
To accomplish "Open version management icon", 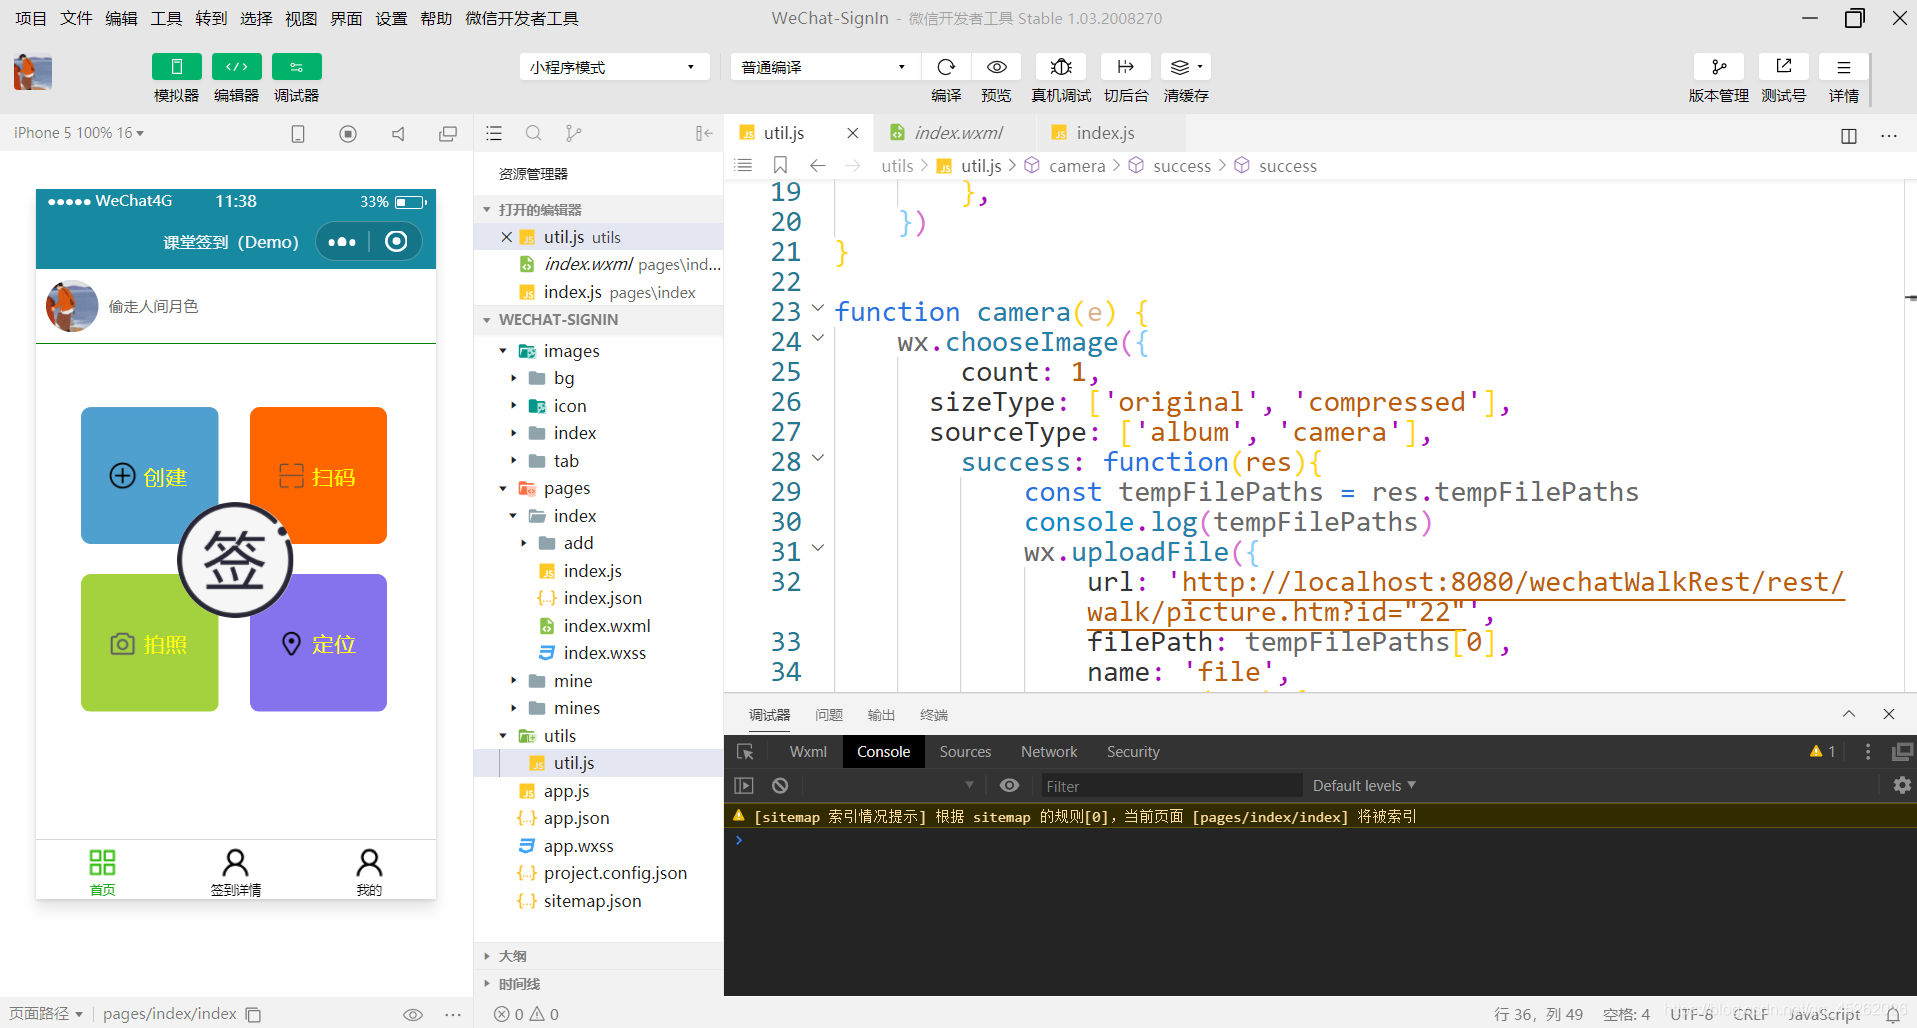I will [1719, 67].
